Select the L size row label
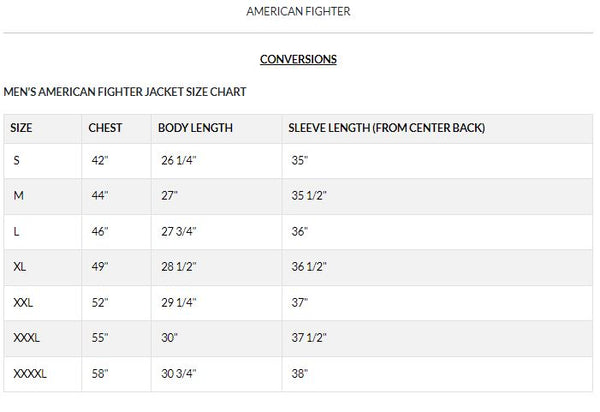The image size is (600, 412). (17, 231)
